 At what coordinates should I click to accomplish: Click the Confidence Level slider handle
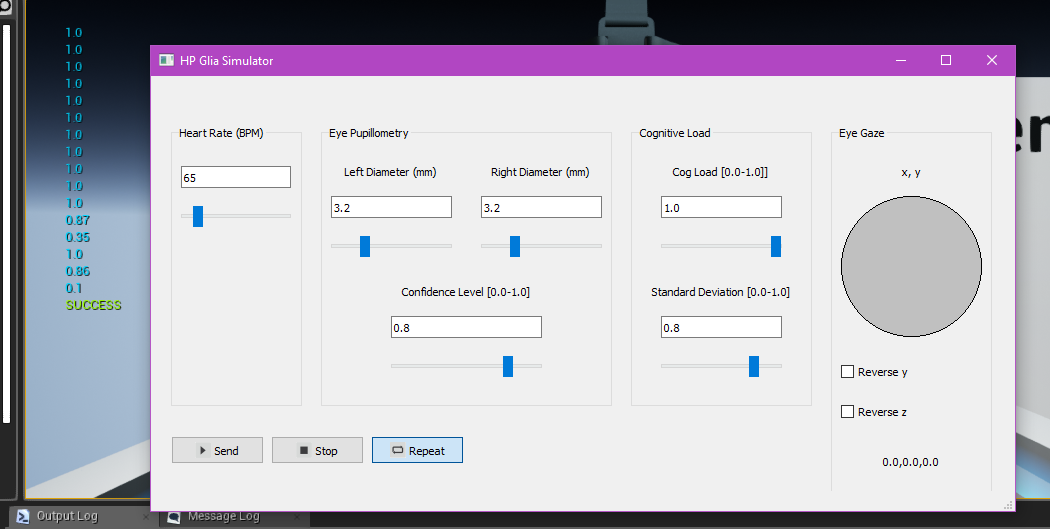point(508,366)
